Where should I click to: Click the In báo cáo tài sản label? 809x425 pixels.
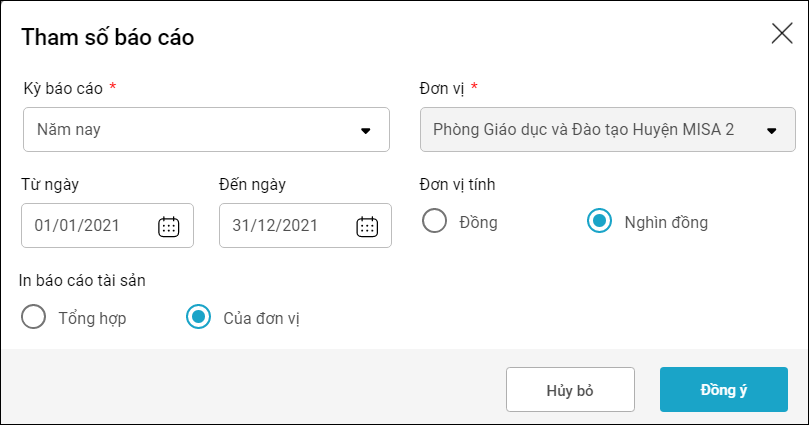82,280
